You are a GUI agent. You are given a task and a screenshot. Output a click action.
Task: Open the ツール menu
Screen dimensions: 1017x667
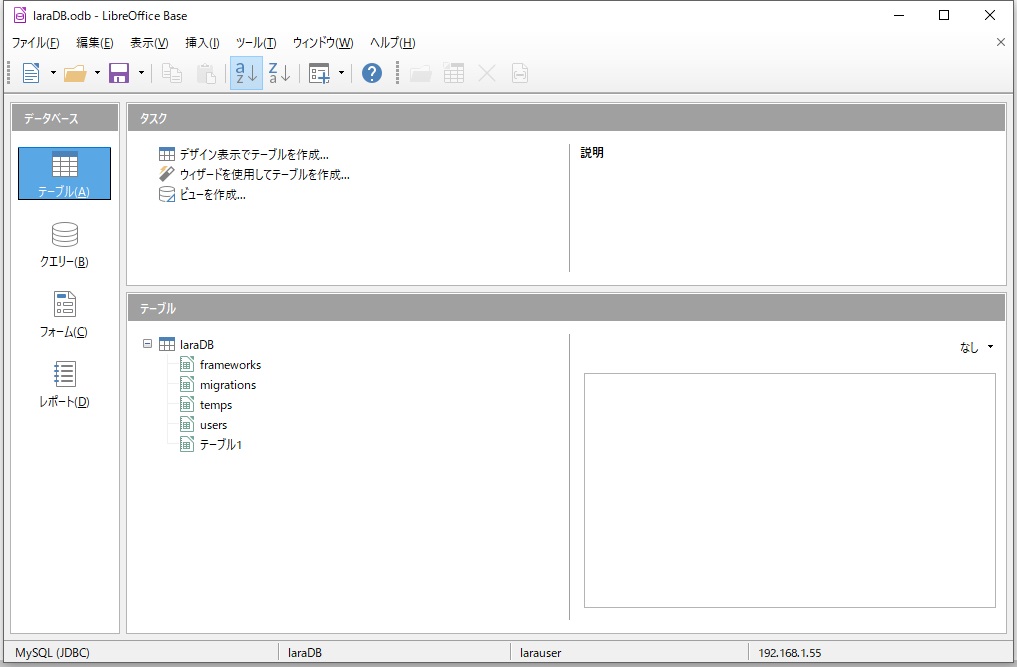tap(256, 43)
